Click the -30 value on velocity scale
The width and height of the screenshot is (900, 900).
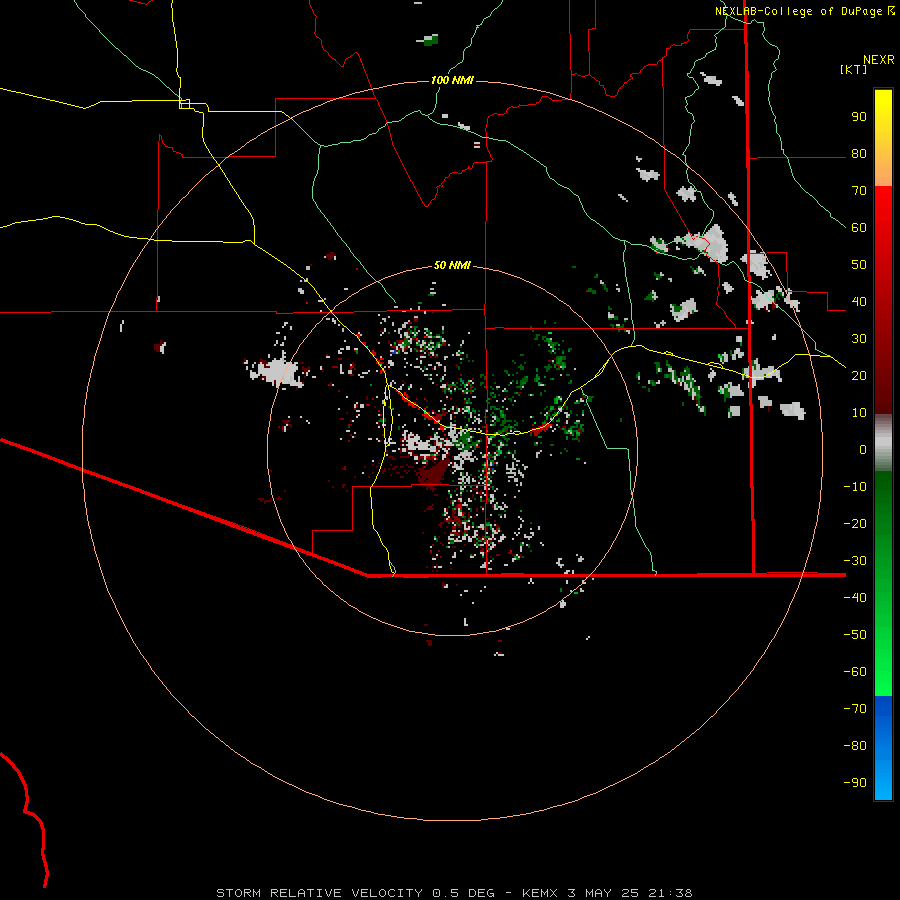[x=855, y=561]
